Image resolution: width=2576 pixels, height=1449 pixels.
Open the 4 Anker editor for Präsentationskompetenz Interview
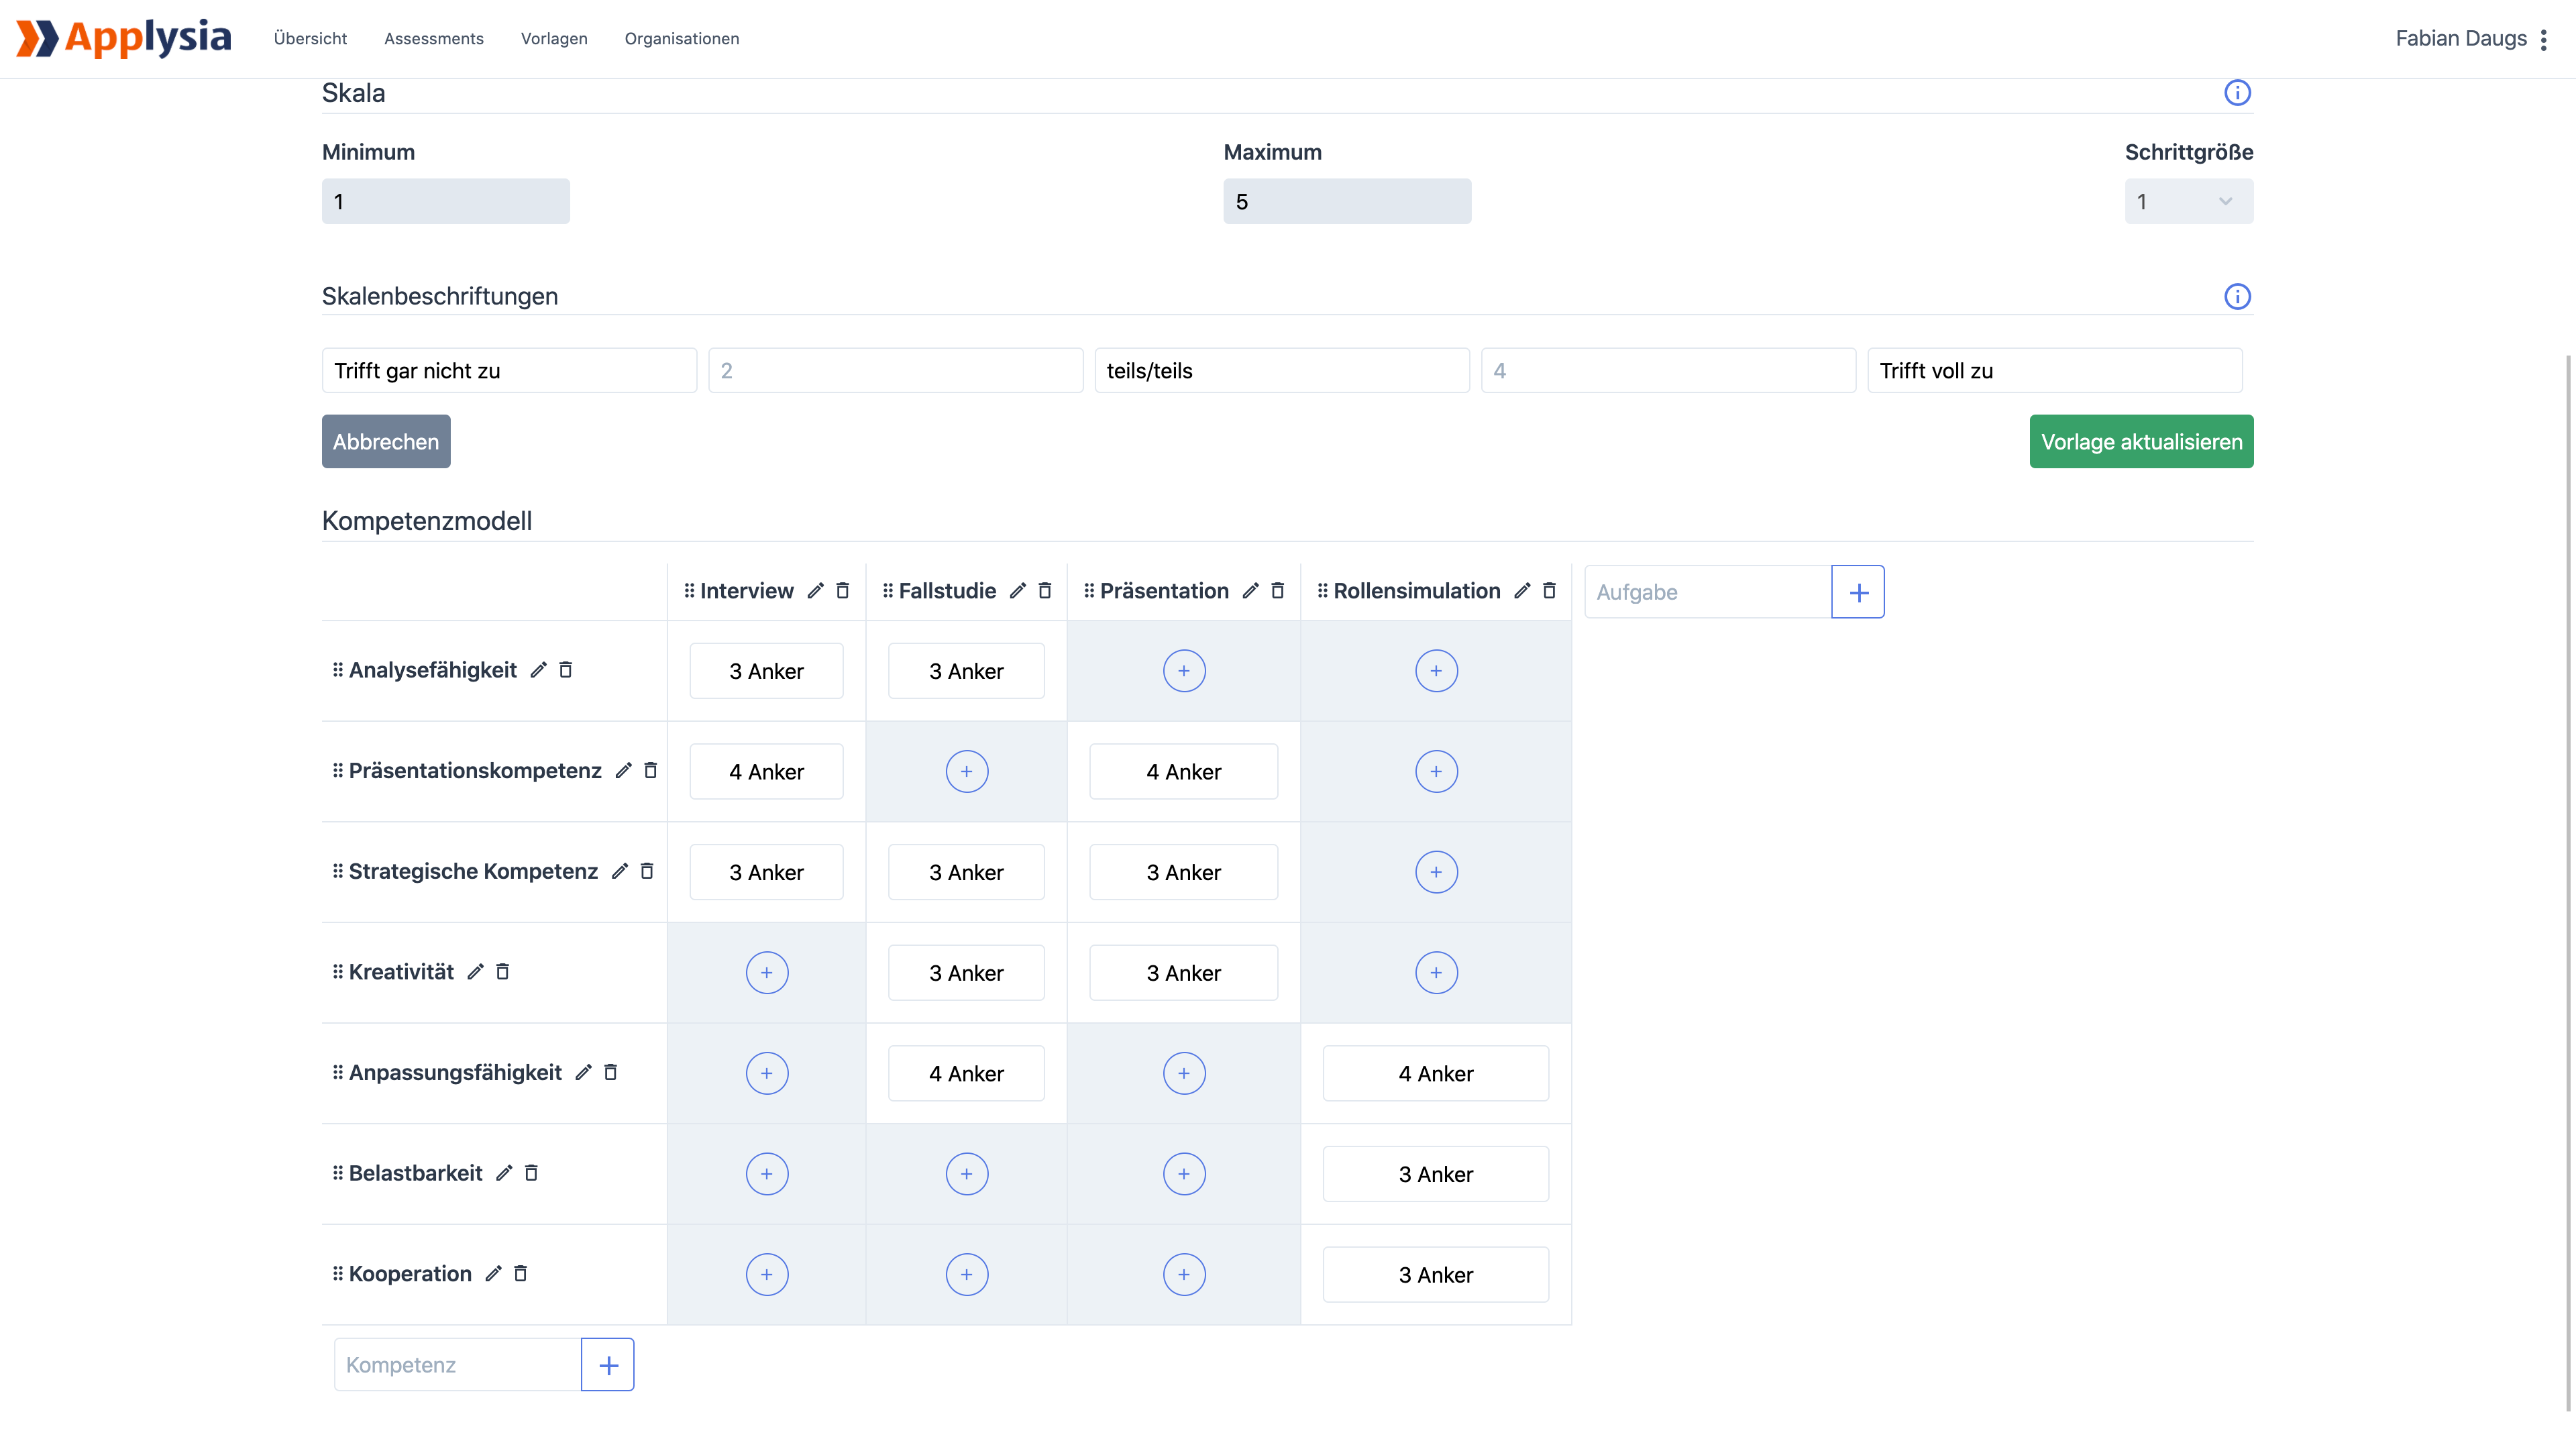[766, 771]
